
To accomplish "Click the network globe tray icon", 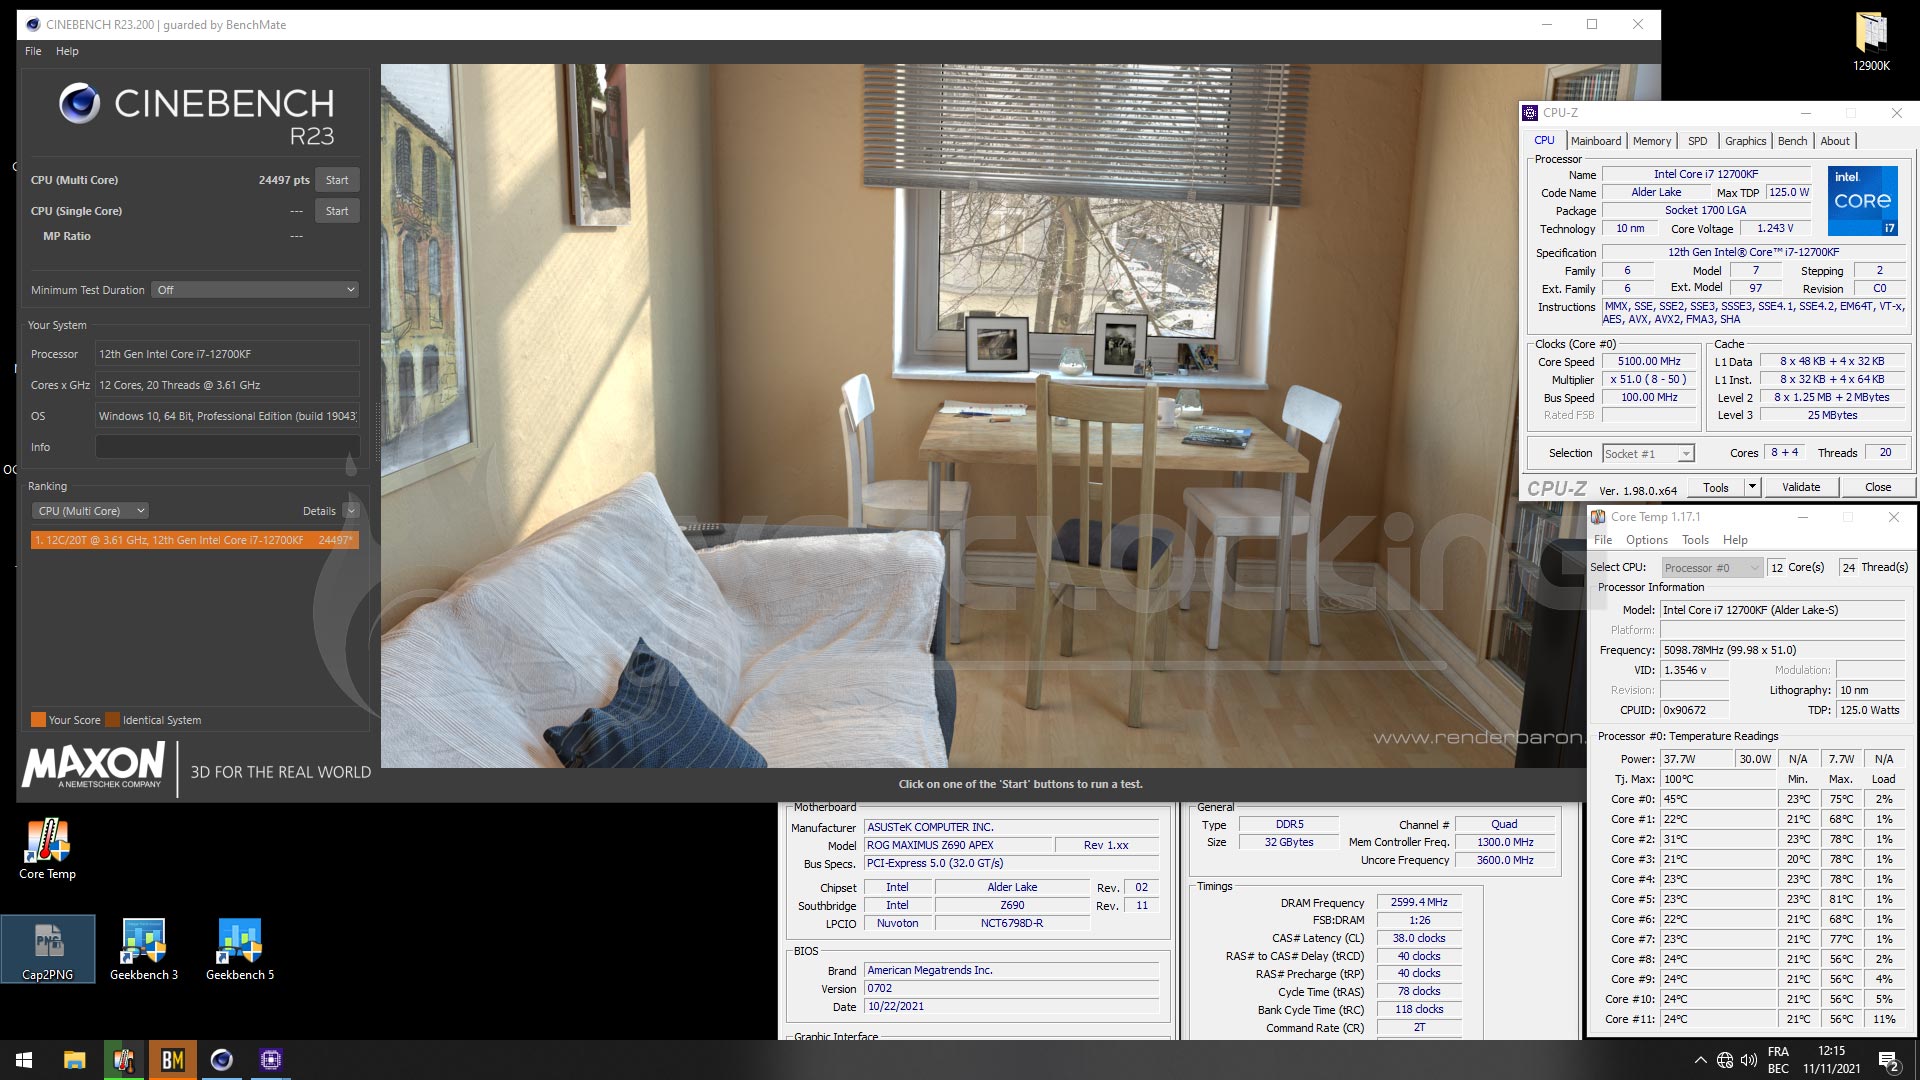I will (x=1725, y=1060).
